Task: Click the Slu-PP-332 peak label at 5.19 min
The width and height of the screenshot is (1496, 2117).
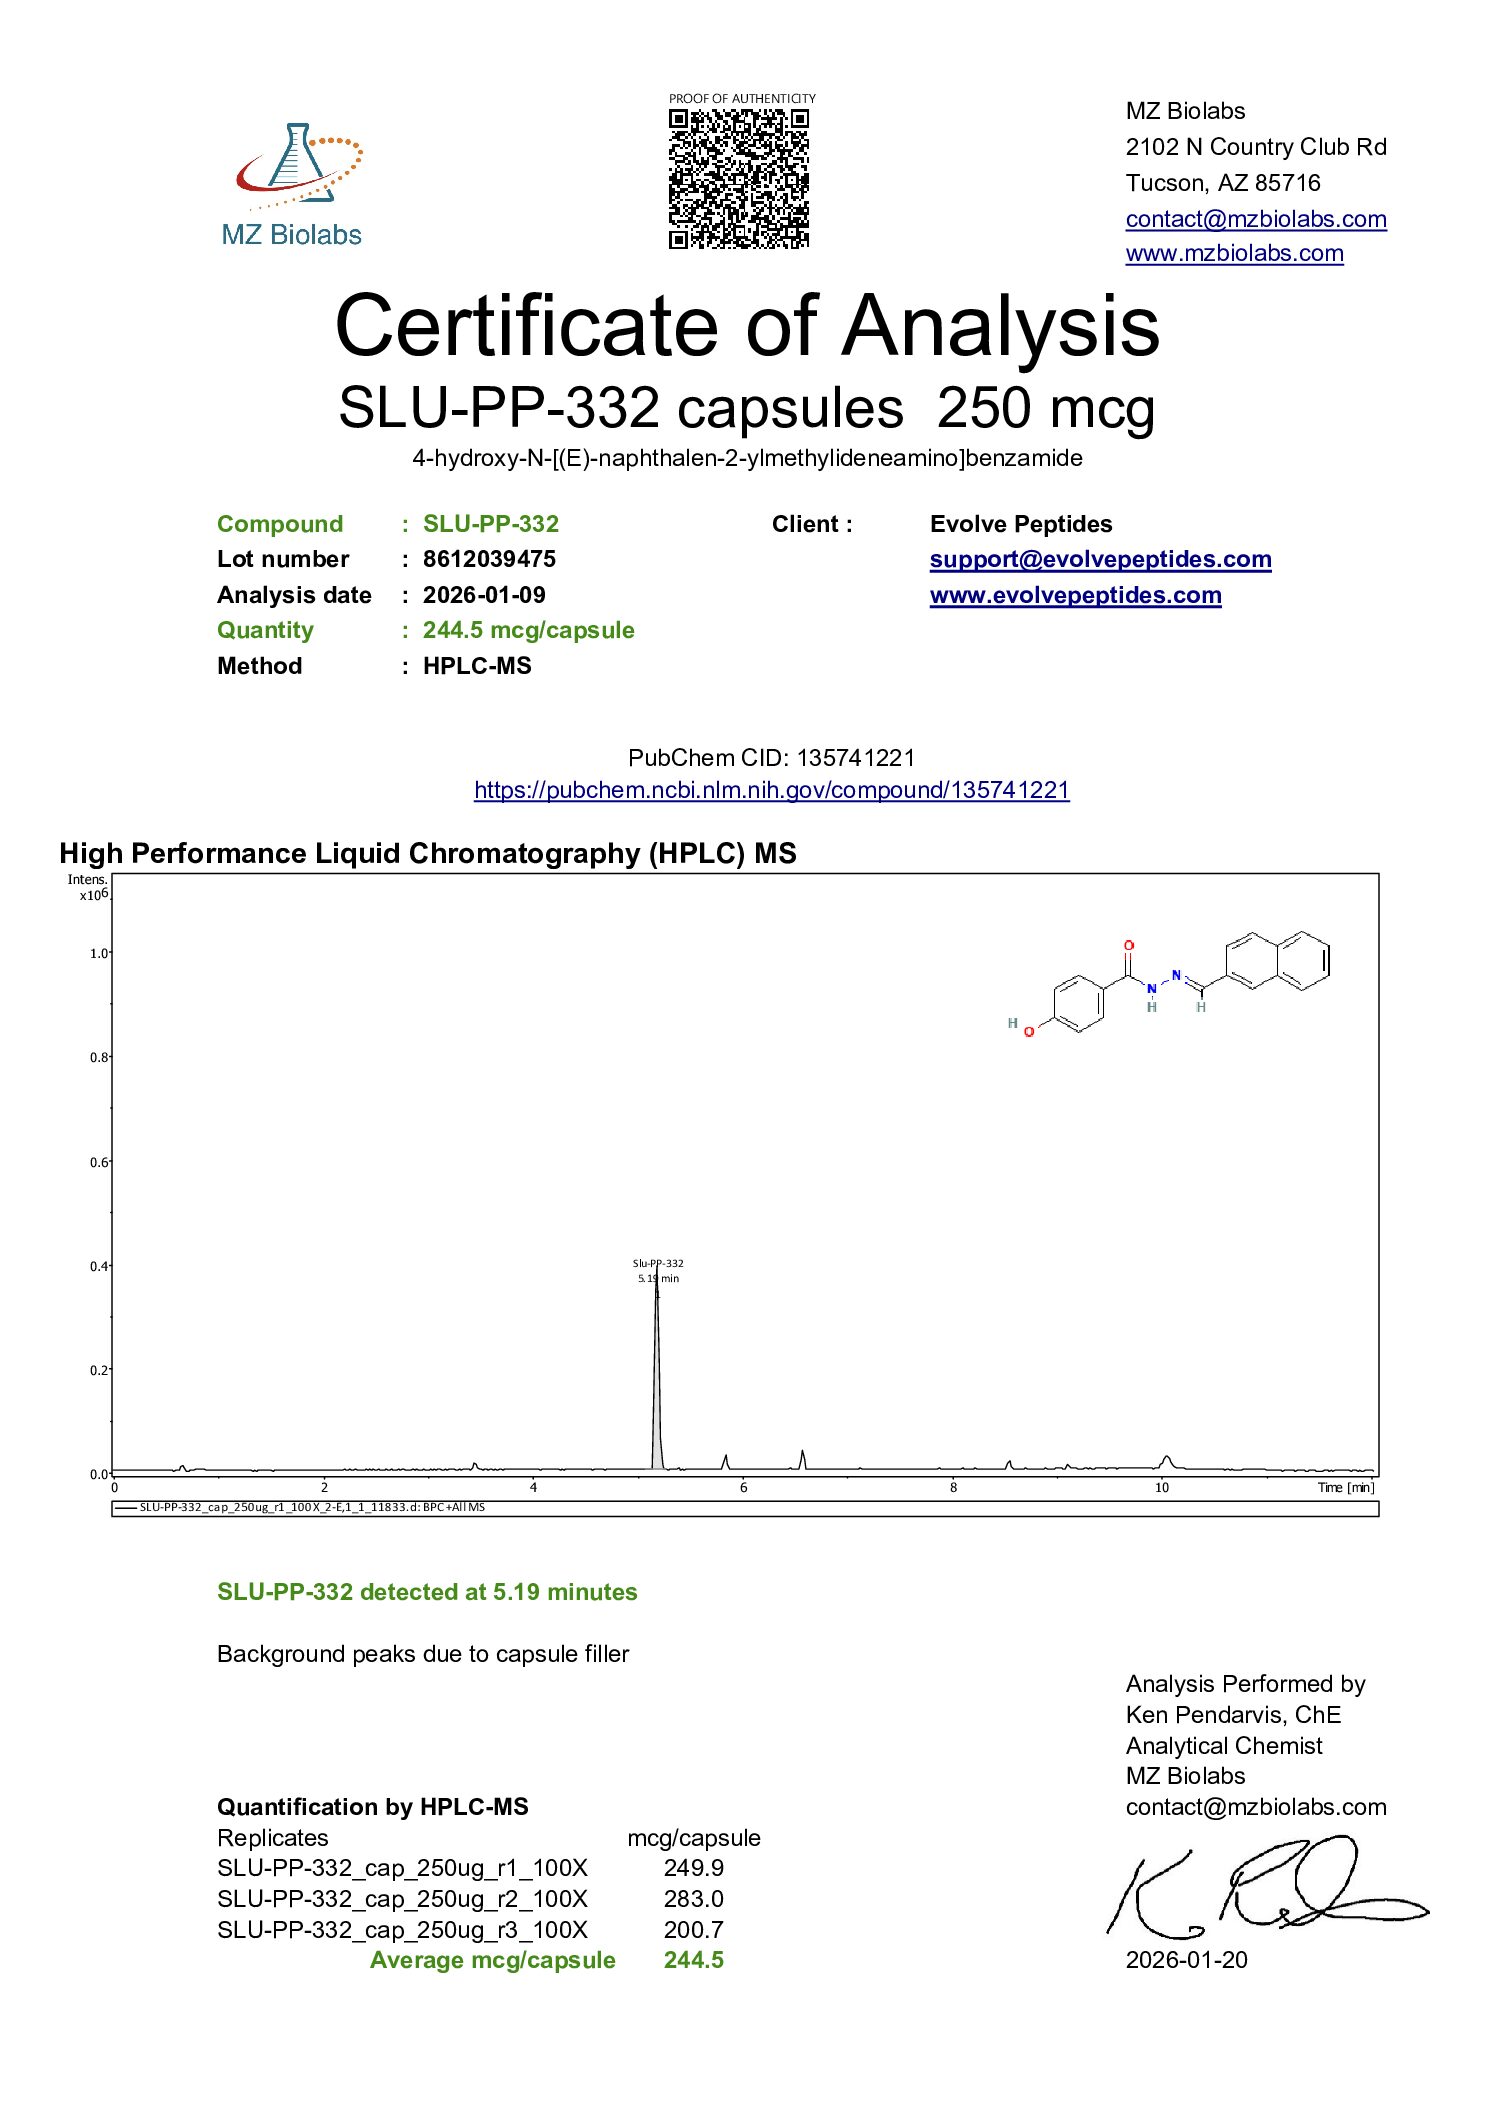Action: tap(658, 1270)
